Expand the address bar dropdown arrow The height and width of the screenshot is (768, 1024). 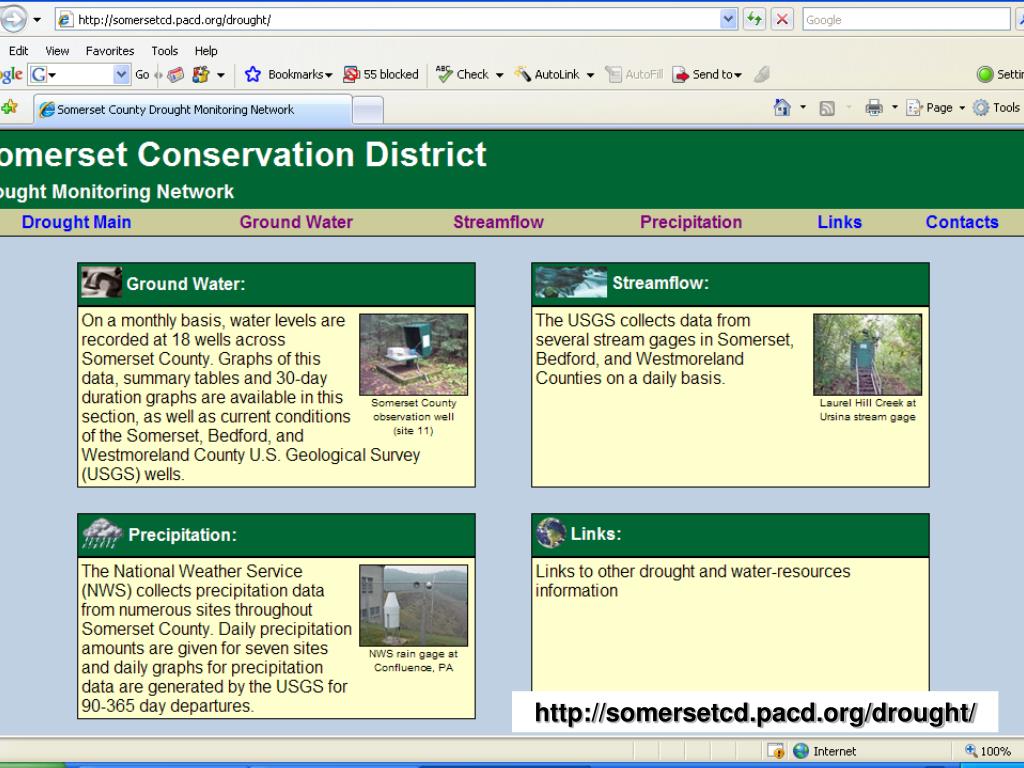click(x=728, y=20)
